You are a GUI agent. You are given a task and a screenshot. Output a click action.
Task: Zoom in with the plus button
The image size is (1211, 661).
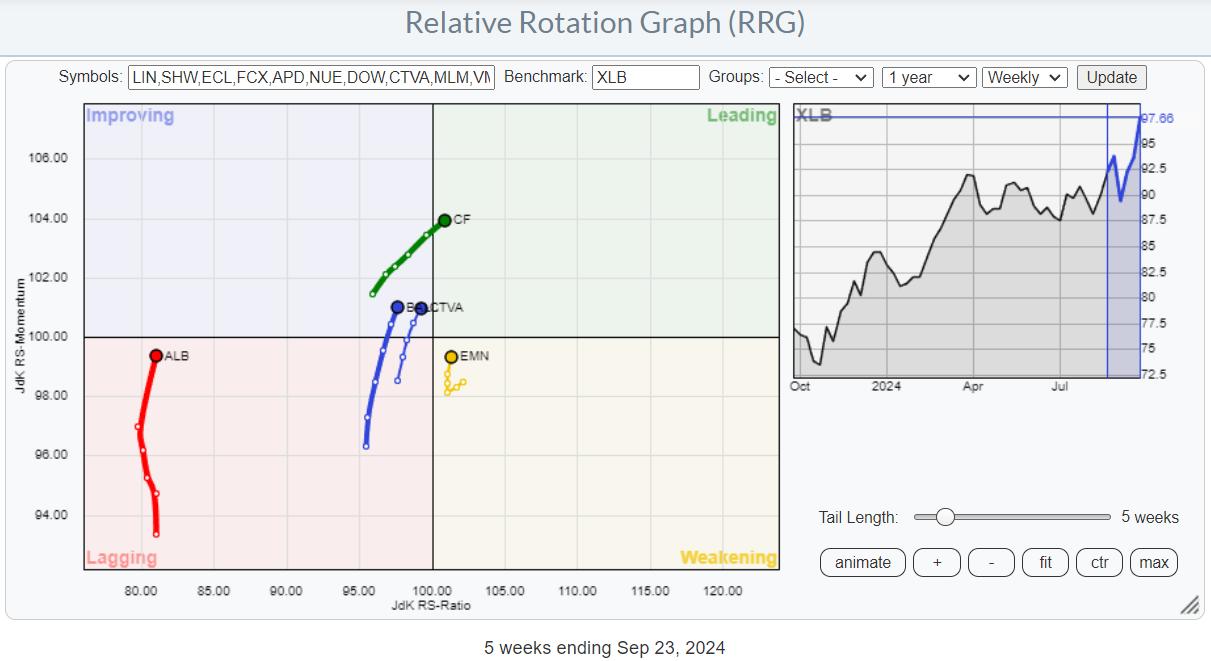pos(937,563)
